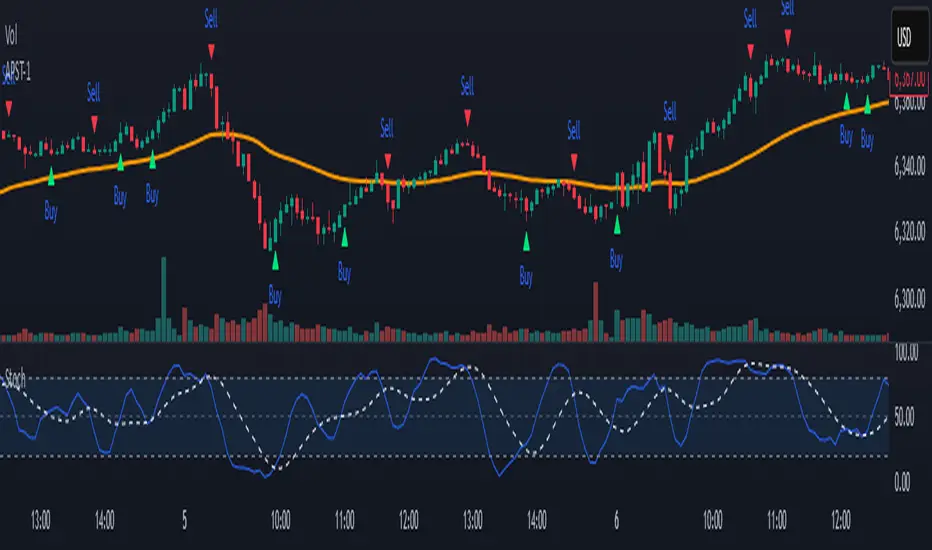
Task: Click date label 6 on time axis
Action: pos(616,520)
